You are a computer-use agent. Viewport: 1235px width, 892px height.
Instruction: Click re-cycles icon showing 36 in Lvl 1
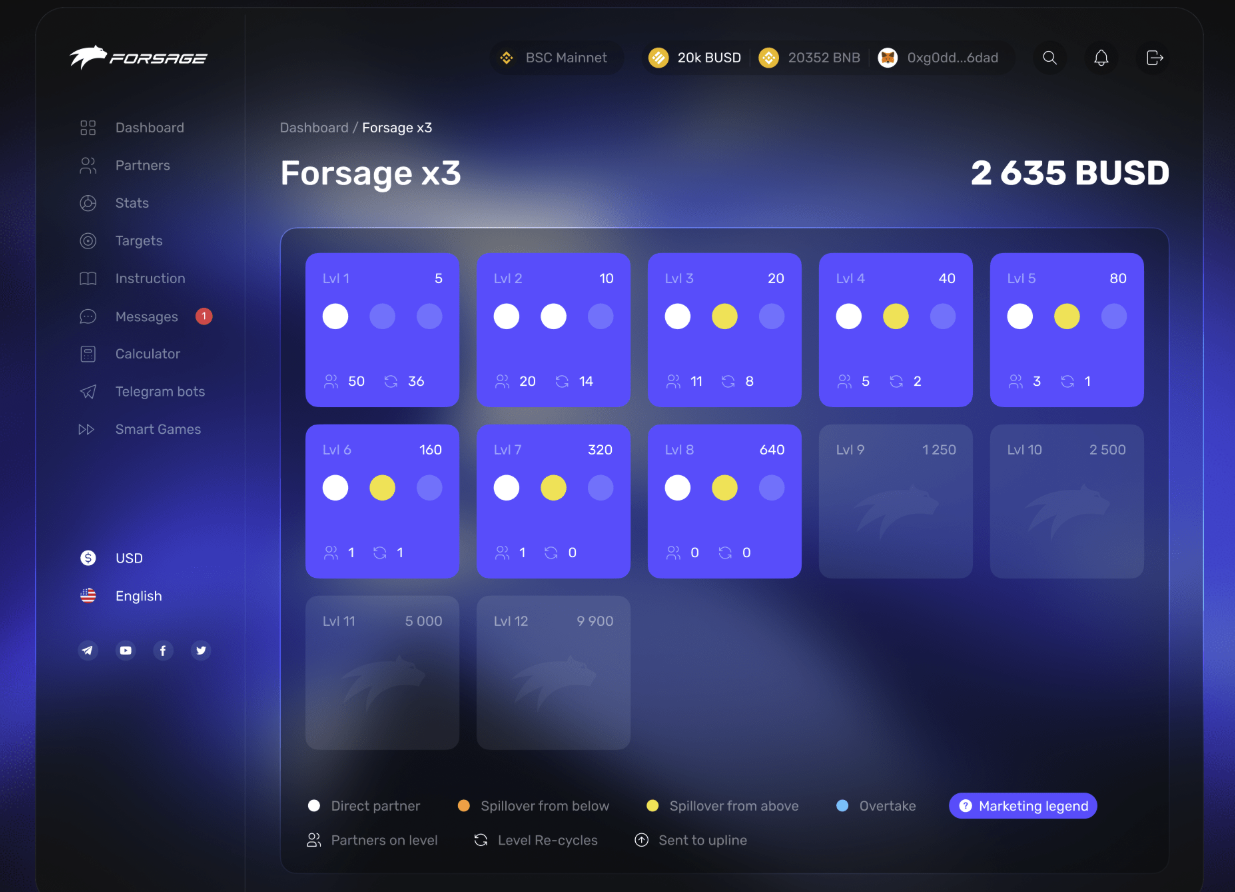[391, 381]
